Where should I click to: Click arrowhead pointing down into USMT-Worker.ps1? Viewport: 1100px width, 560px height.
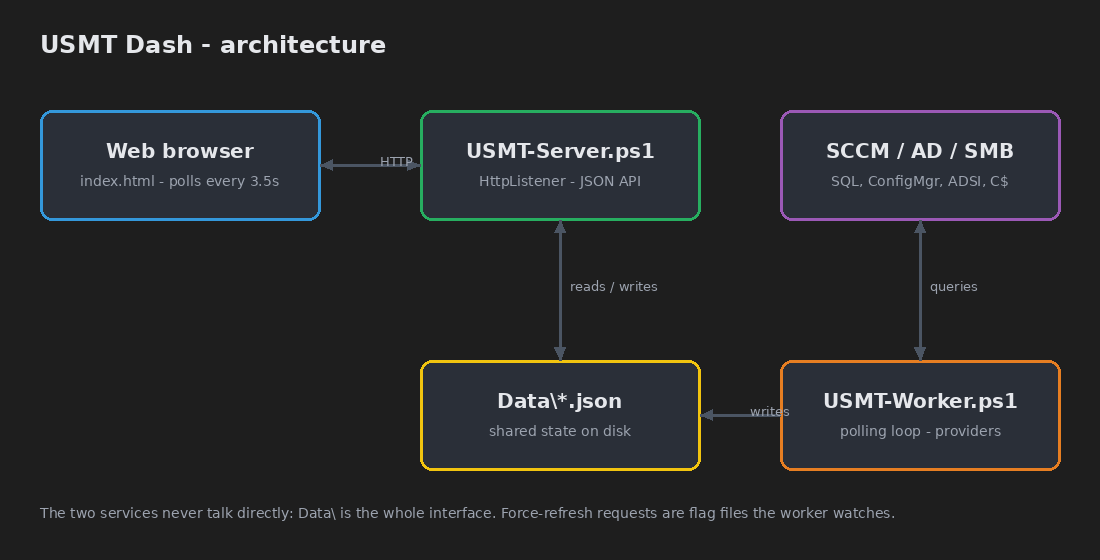point(920,354)
